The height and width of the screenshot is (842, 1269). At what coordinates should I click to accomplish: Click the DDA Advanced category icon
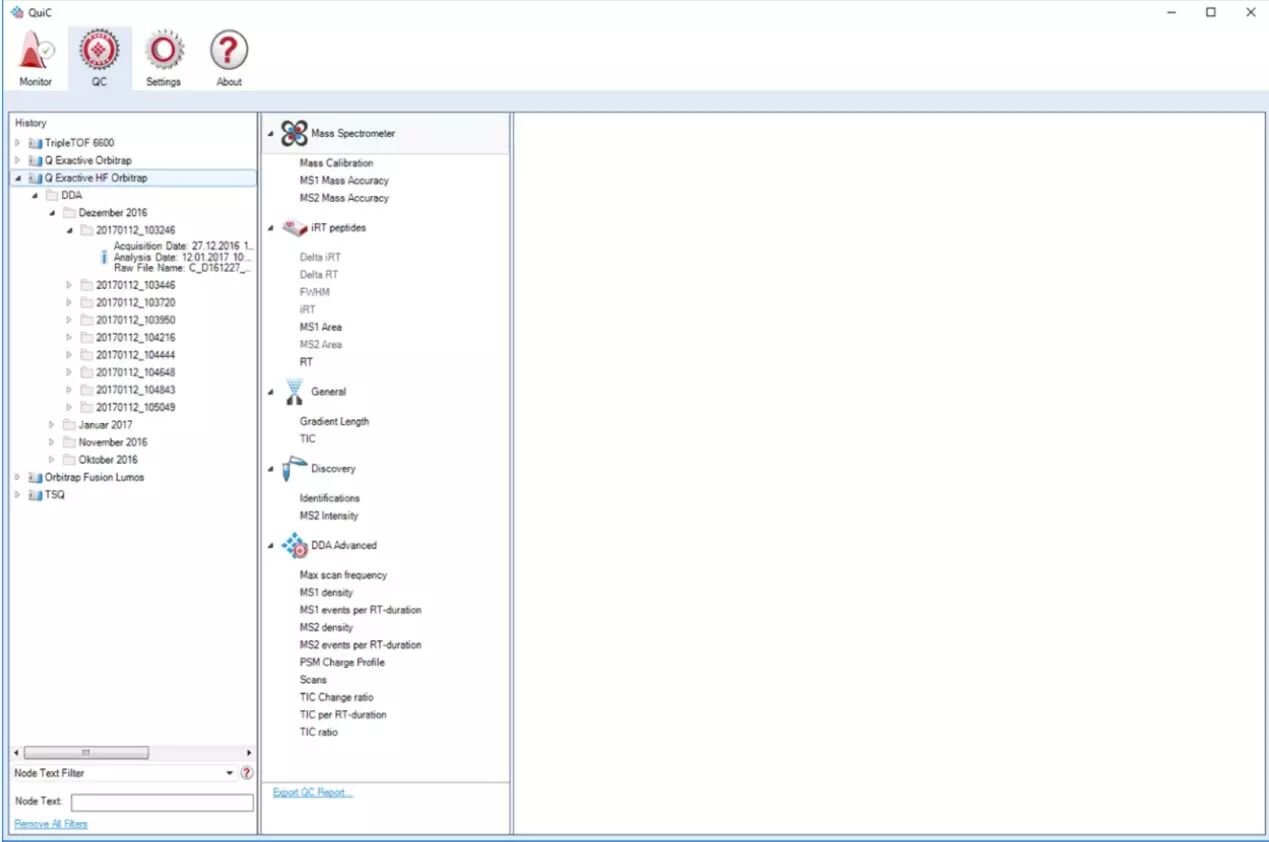click(294, 545)
